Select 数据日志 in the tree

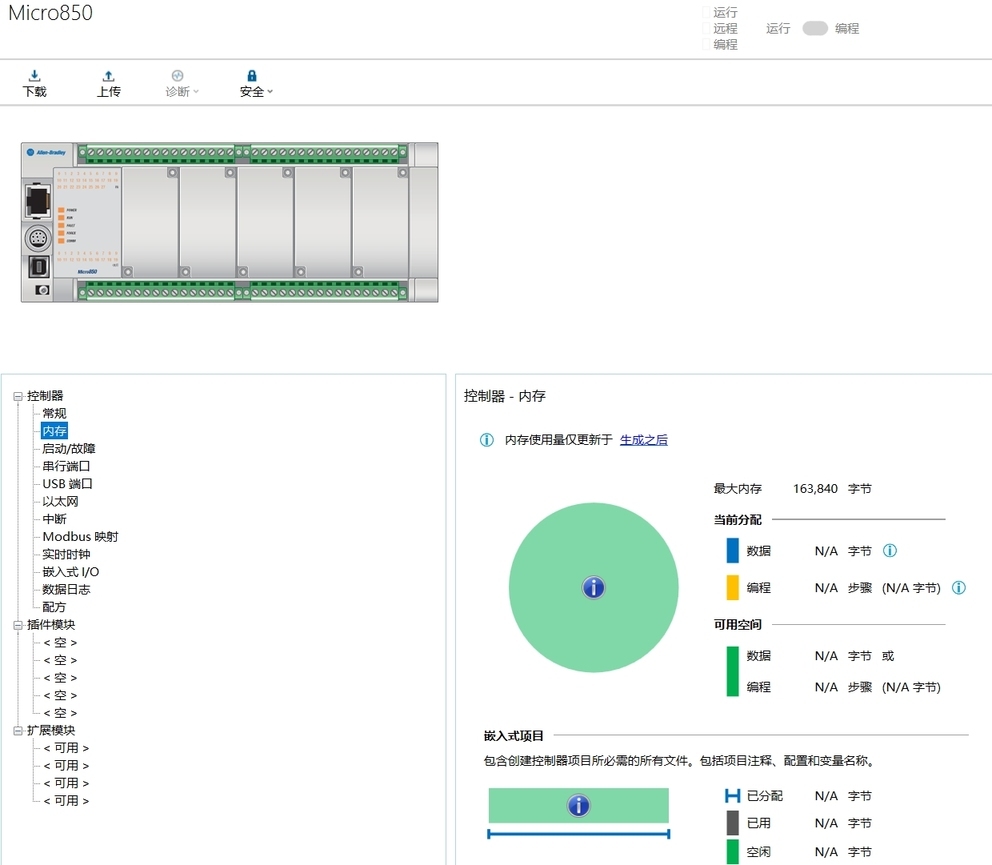click(66, 590)
